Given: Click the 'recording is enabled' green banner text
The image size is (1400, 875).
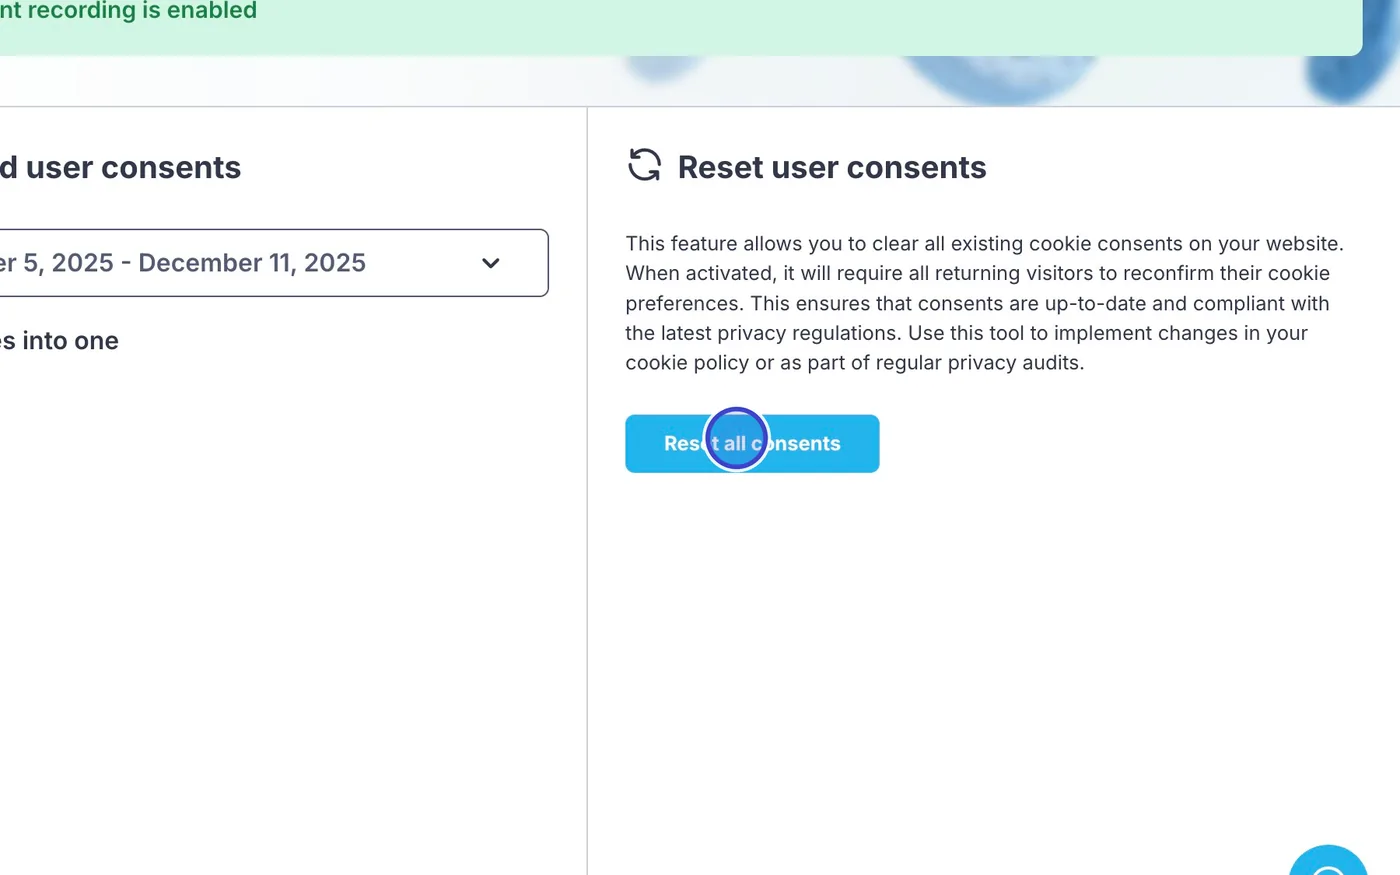Looking at the screenshot, I should (129, 11).
